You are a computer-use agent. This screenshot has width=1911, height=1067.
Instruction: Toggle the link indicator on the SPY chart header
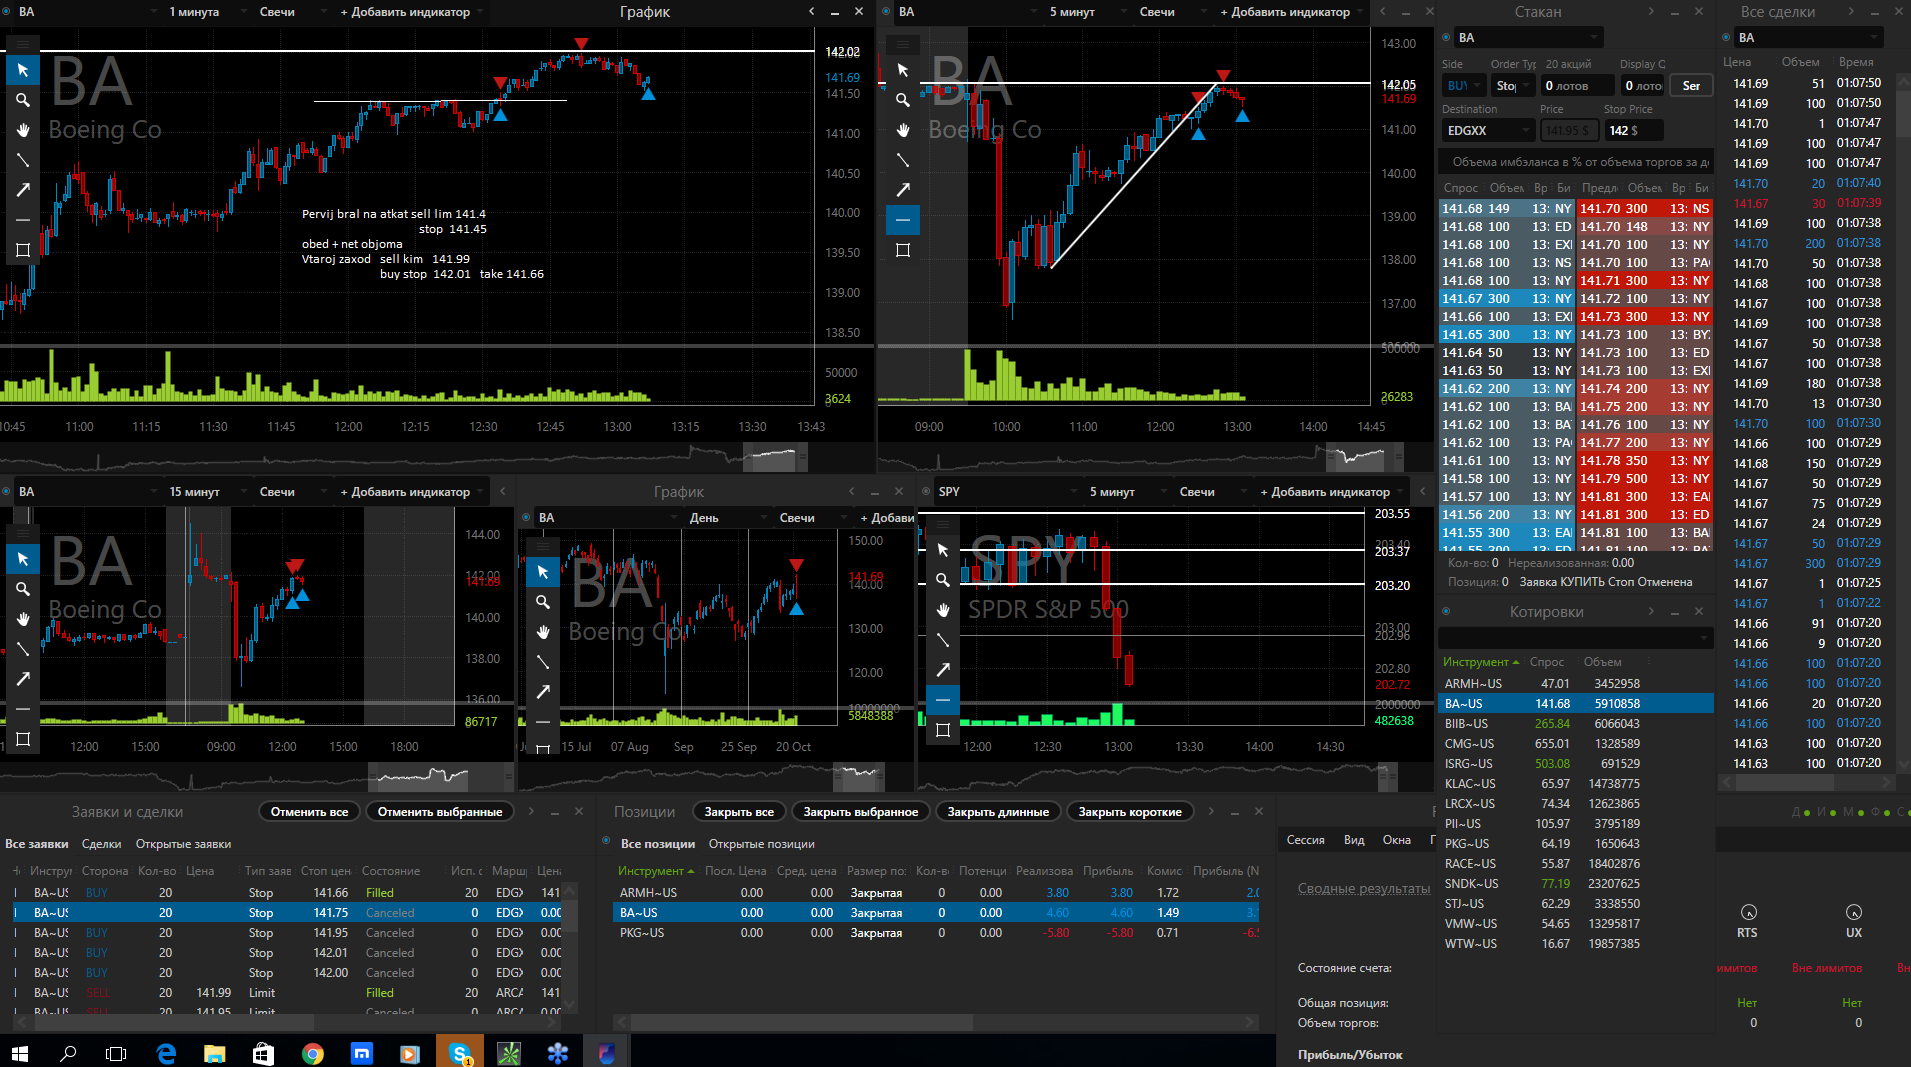click(926, 491)
